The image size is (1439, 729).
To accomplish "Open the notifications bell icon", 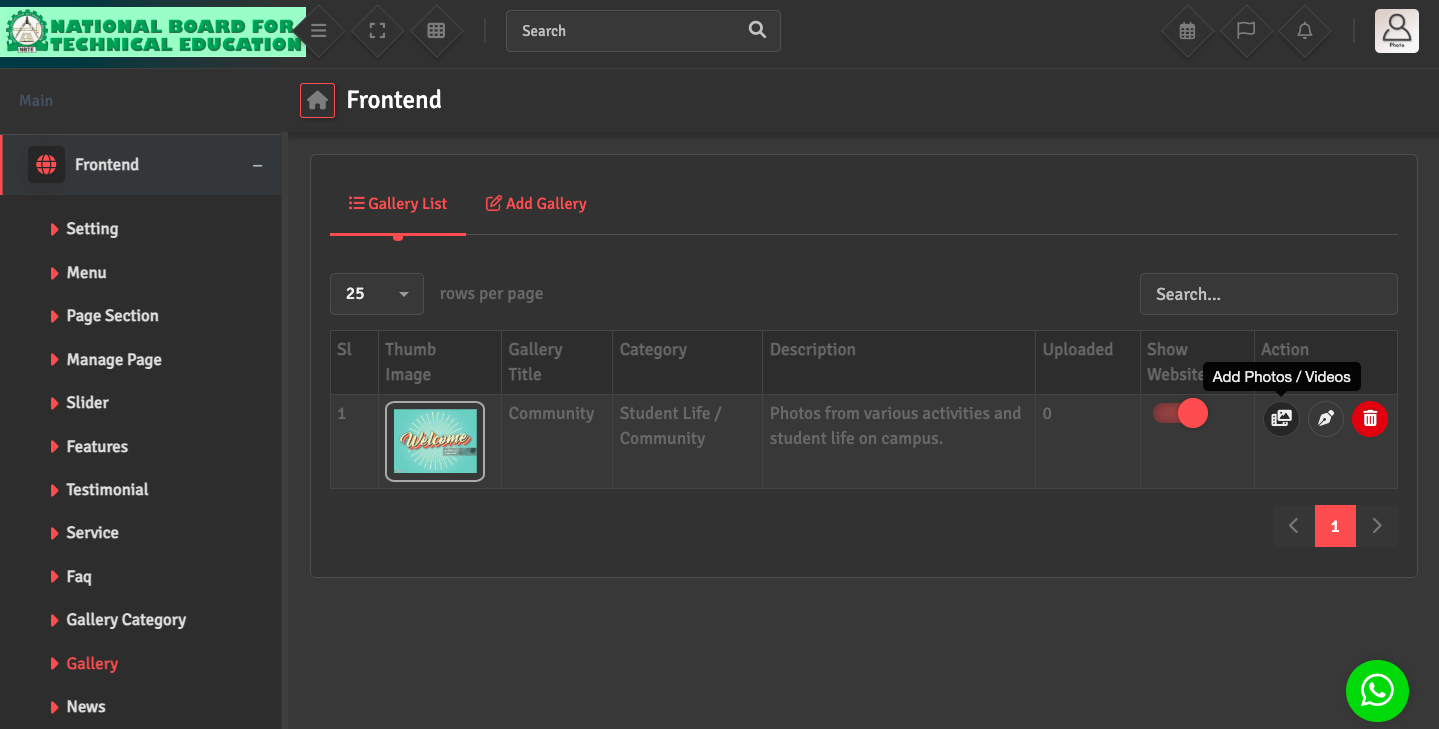I will [1305, 31].
